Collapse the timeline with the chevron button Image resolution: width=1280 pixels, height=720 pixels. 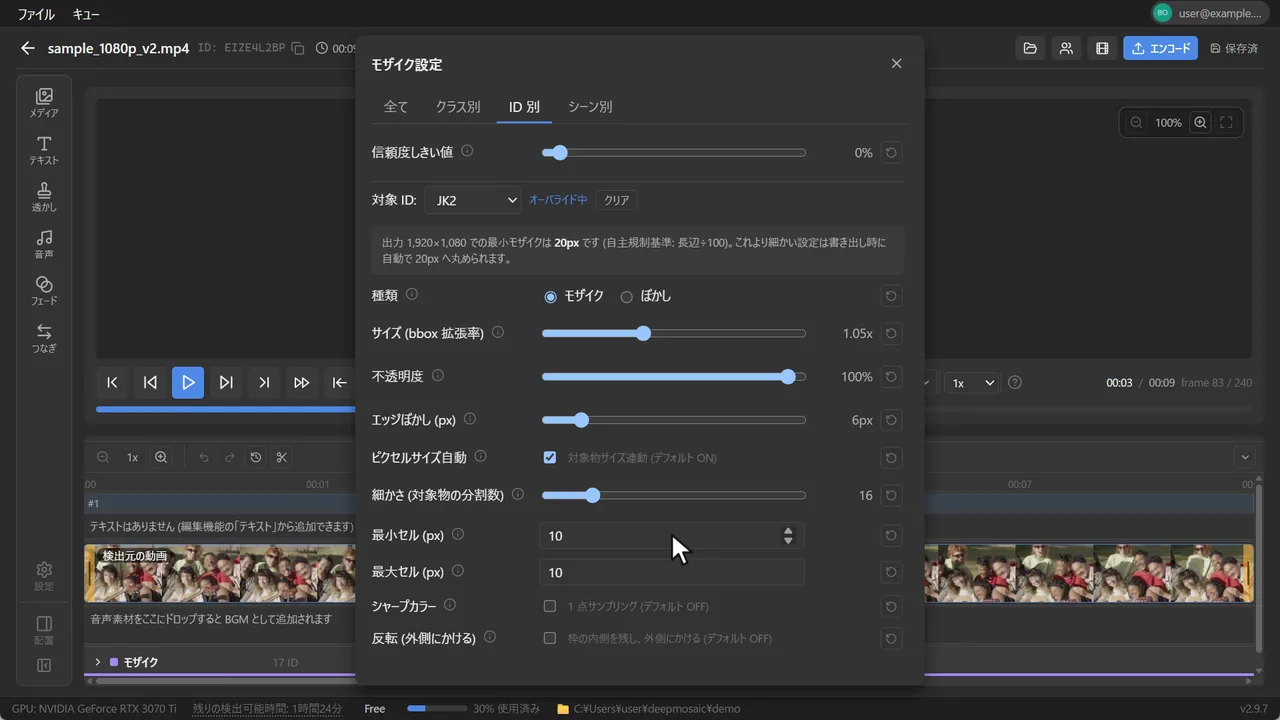tap(1245, 457)
